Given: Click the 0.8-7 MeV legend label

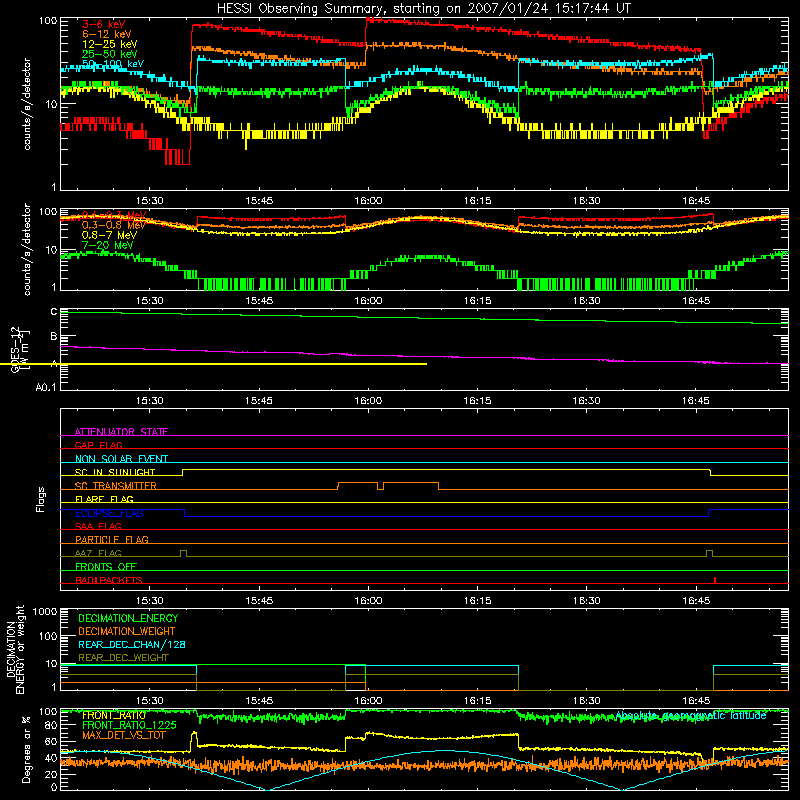Looking at the screenshot, I should click(109, 235).
